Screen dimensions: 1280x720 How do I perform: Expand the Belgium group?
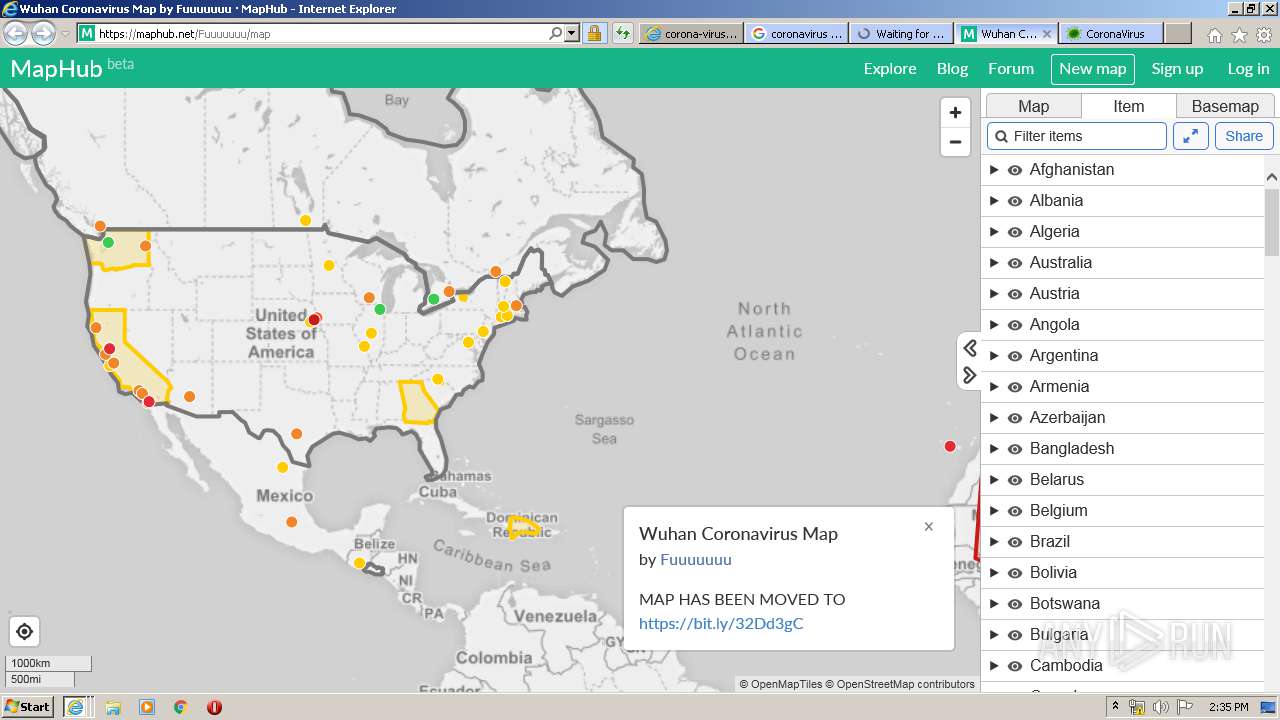pos(993,511)
